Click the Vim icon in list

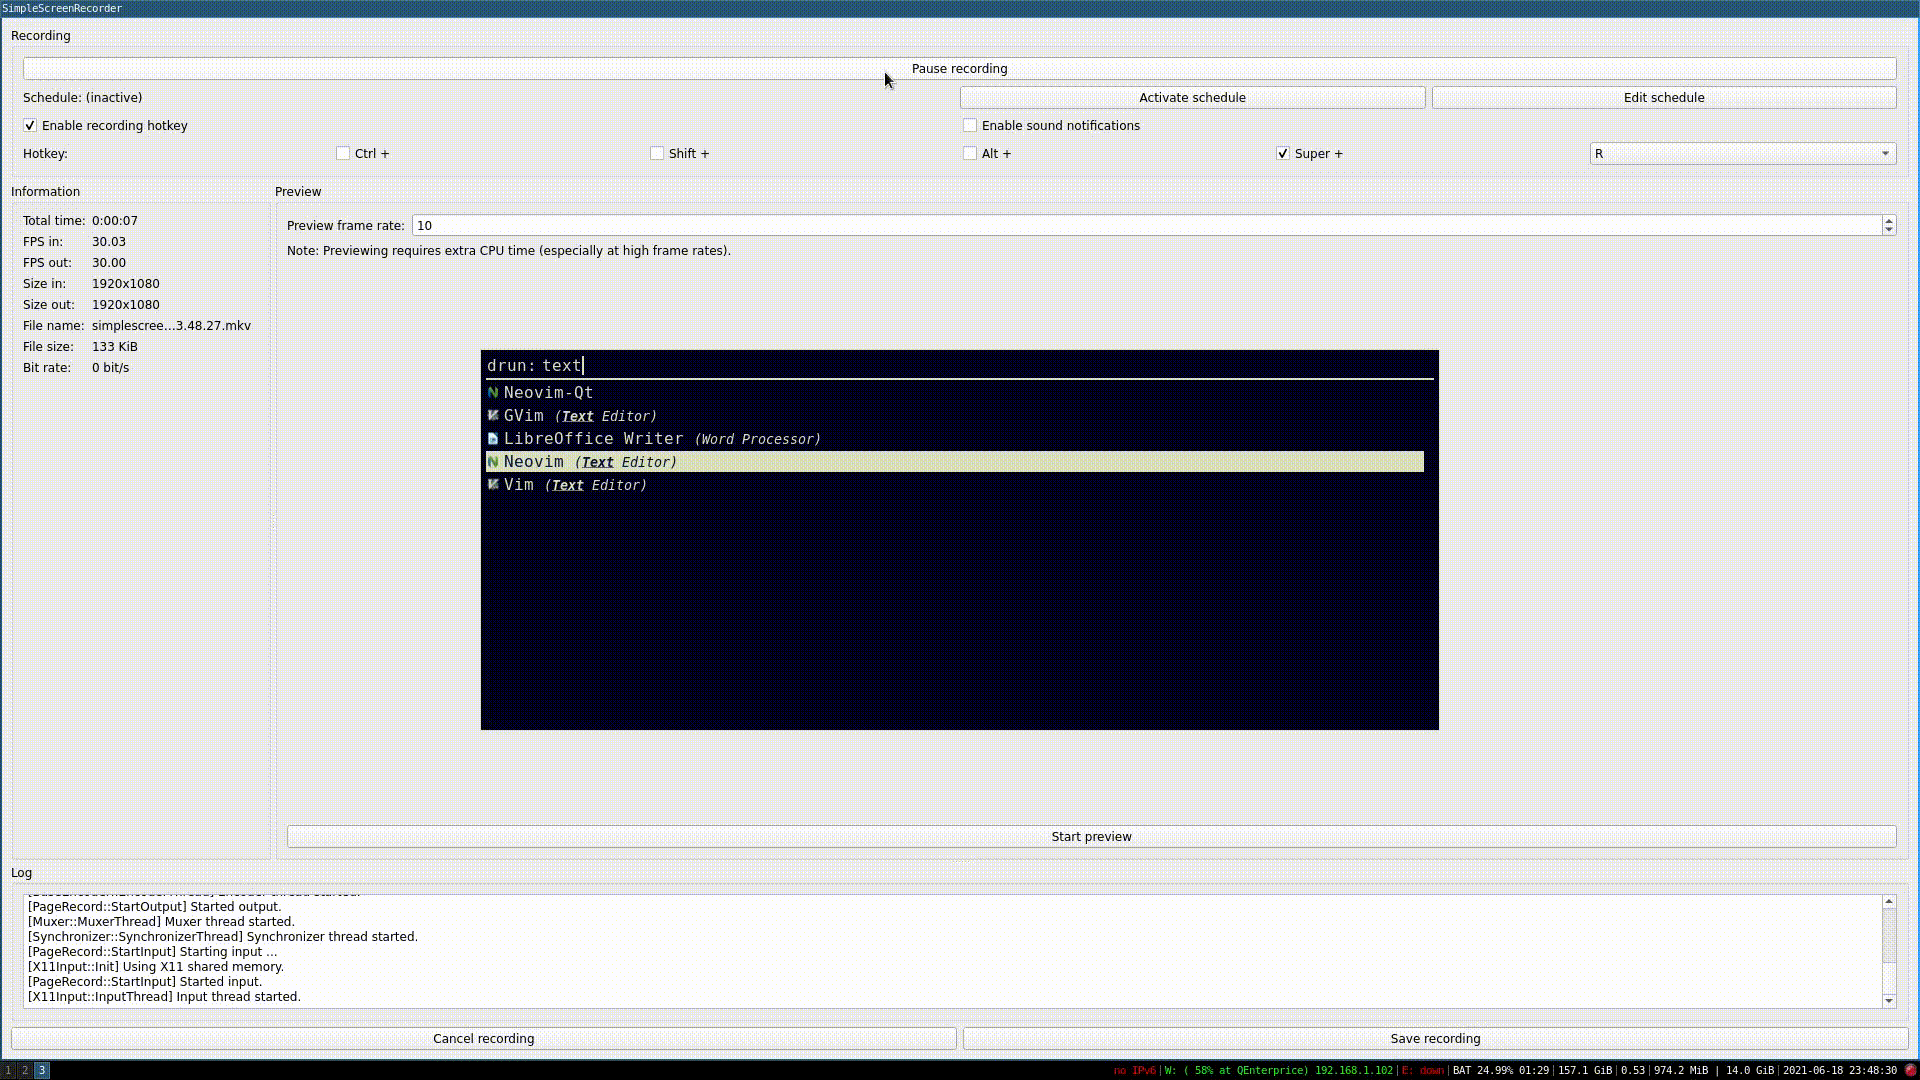point(492,485)
